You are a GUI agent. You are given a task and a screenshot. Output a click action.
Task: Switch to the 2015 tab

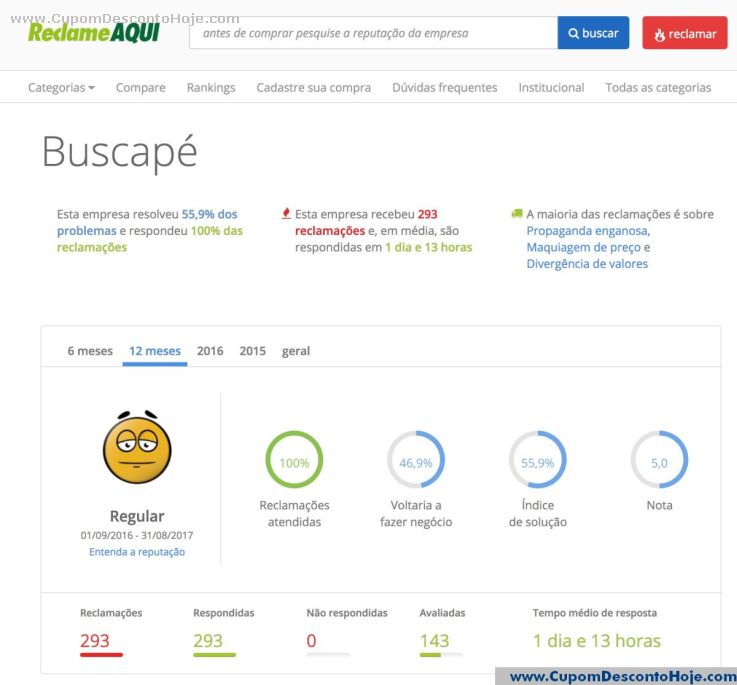point(252,351)
